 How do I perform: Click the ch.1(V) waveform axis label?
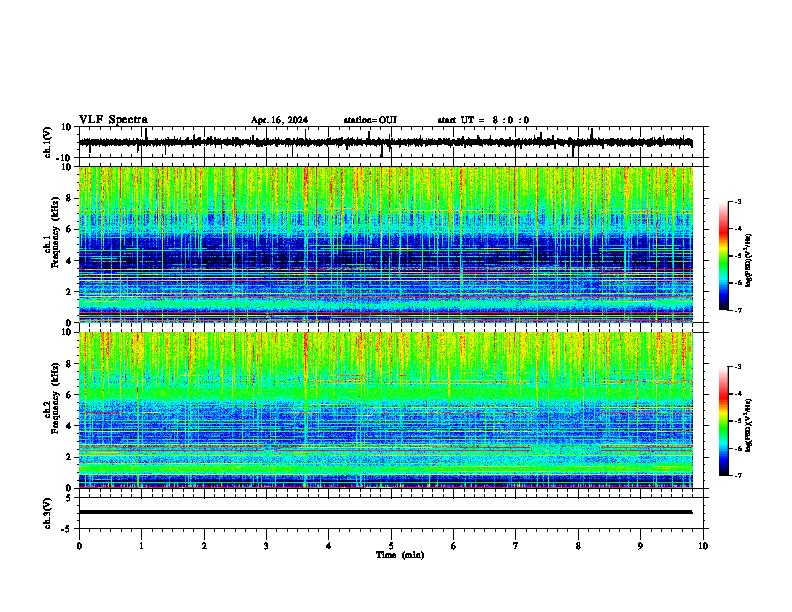48,142
